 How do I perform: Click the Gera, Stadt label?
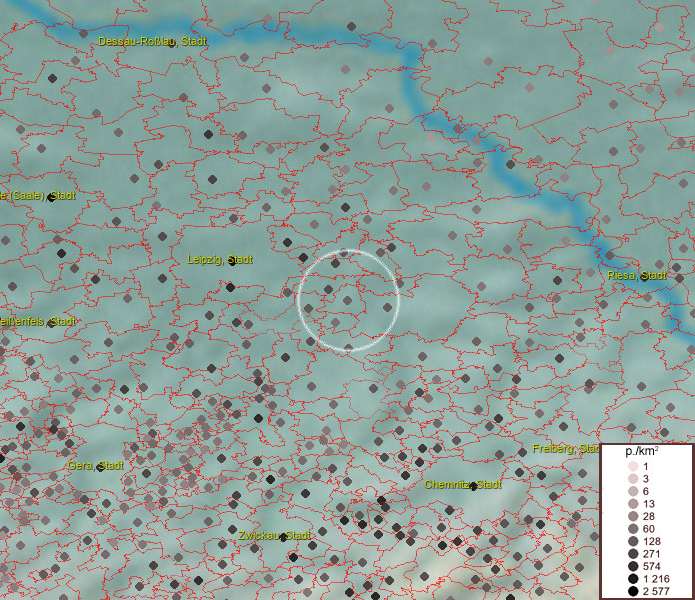coord(95,466)
